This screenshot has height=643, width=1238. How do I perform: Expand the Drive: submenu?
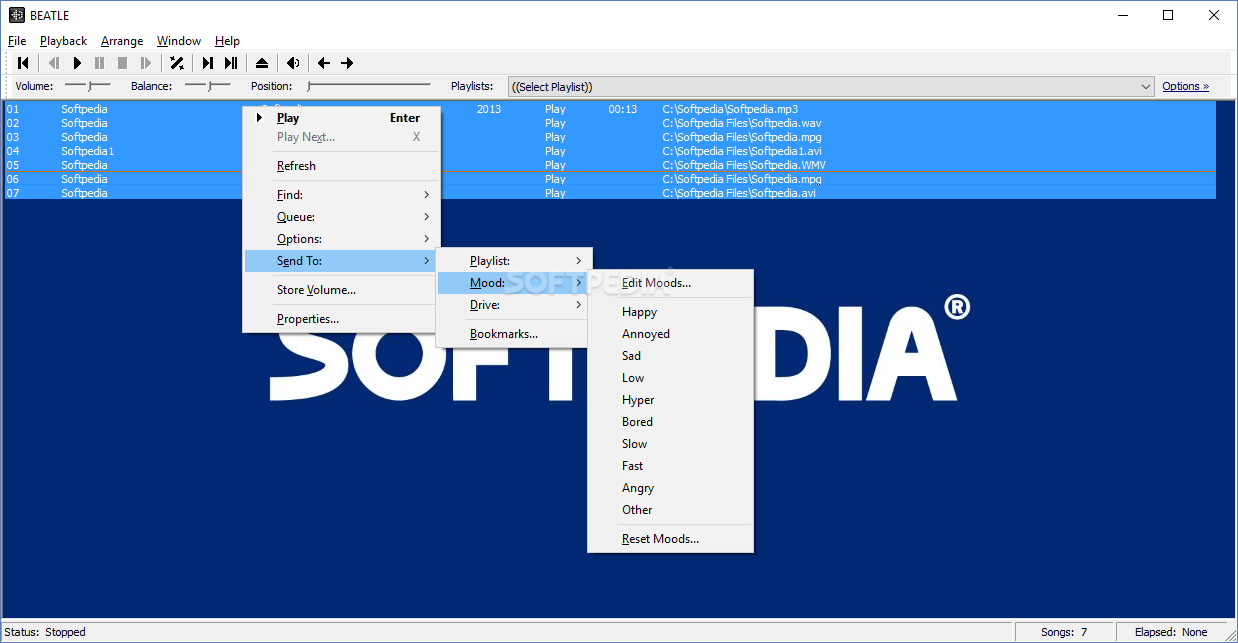[514, 305]
